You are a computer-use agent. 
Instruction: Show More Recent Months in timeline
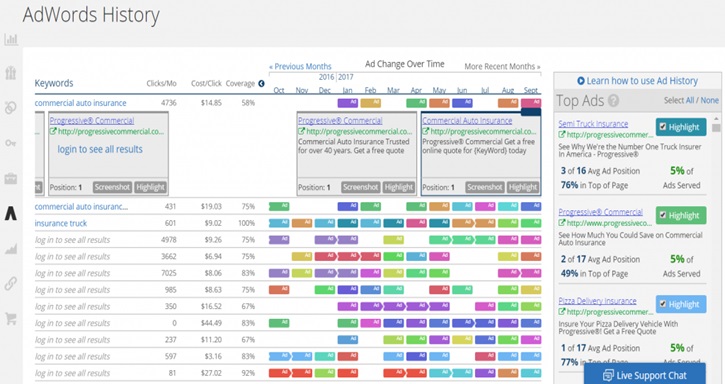tap(502, 66)
